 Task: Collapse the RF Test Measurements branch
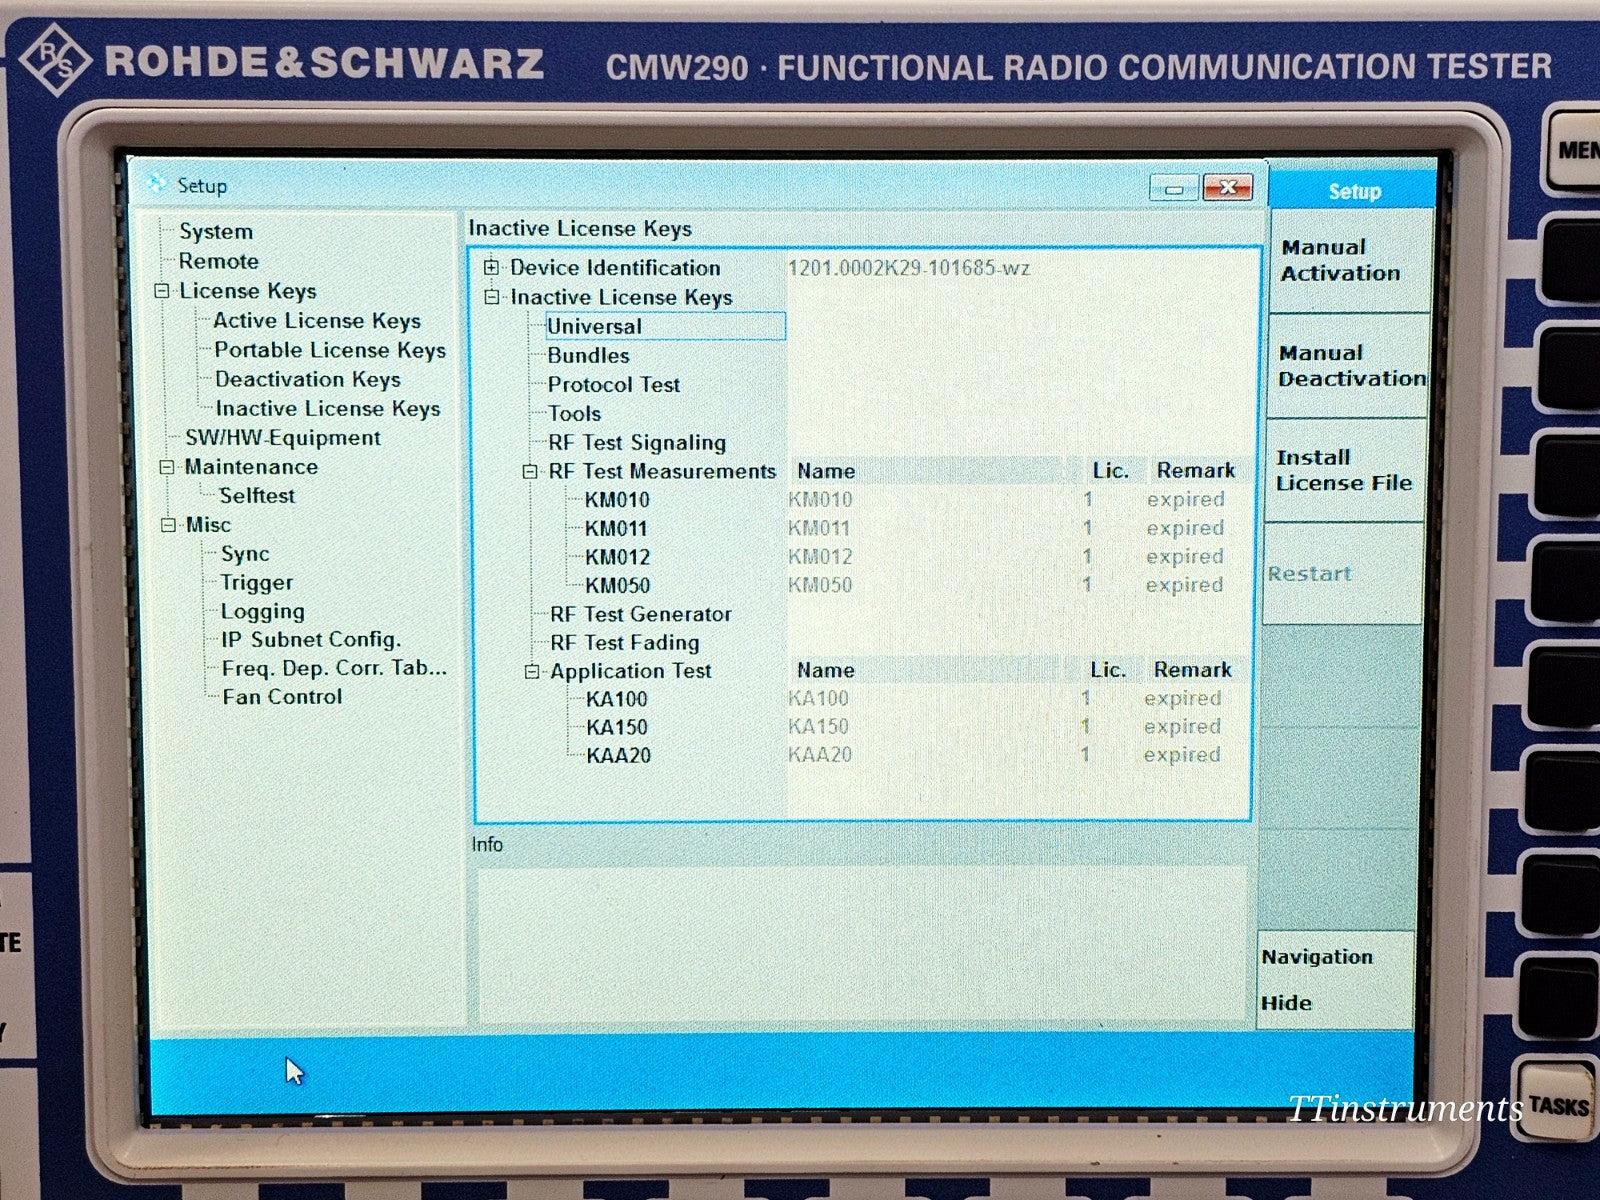(x=530, y=471)
